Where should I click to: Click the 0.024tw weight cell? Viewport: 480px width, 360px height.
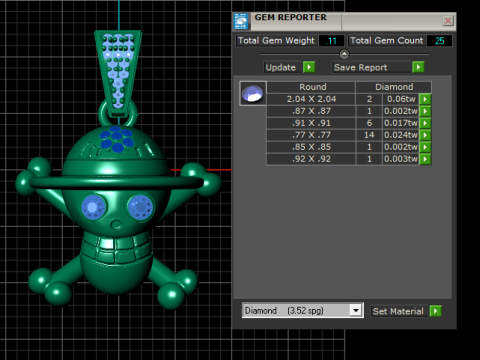pyautogui.click(x=401, y=135)
